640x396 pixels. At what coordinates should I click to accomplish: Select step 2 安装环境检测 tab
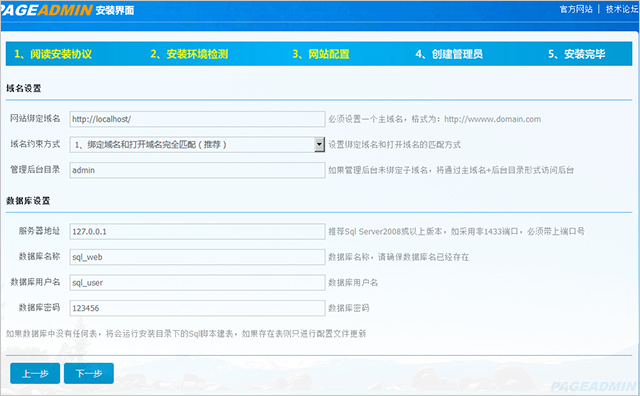[189, 54]
